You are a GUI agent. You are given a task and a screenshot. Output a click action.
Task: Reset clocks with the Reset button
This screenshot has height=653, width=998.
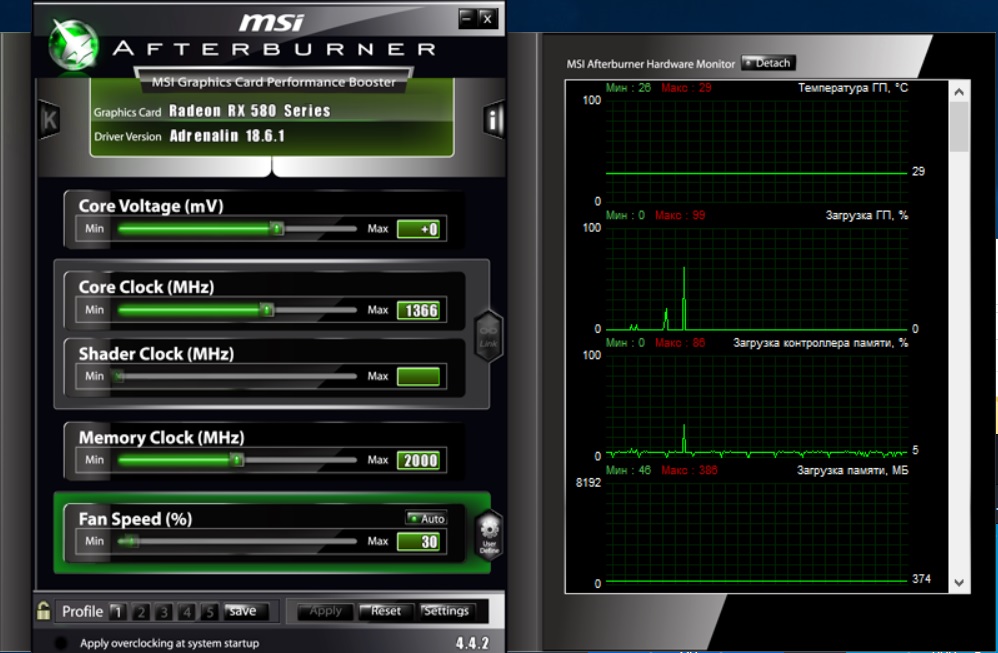(x=386, y=611)
